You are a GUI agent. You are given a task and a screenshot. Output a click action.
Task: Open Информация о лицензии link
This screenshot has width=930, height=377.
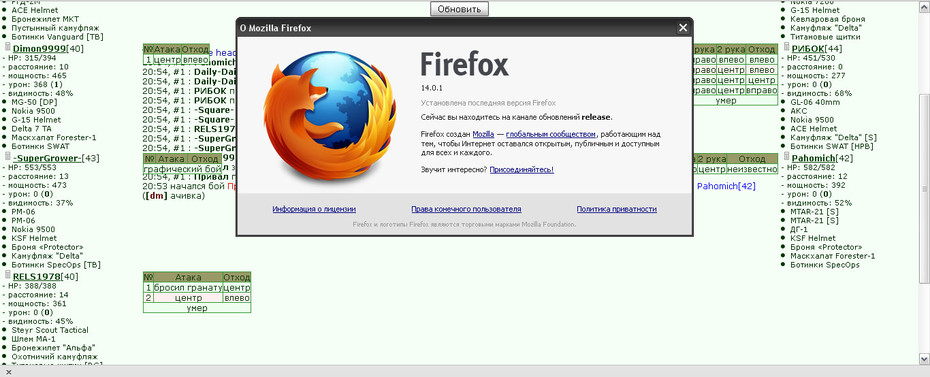pos(314,209)
